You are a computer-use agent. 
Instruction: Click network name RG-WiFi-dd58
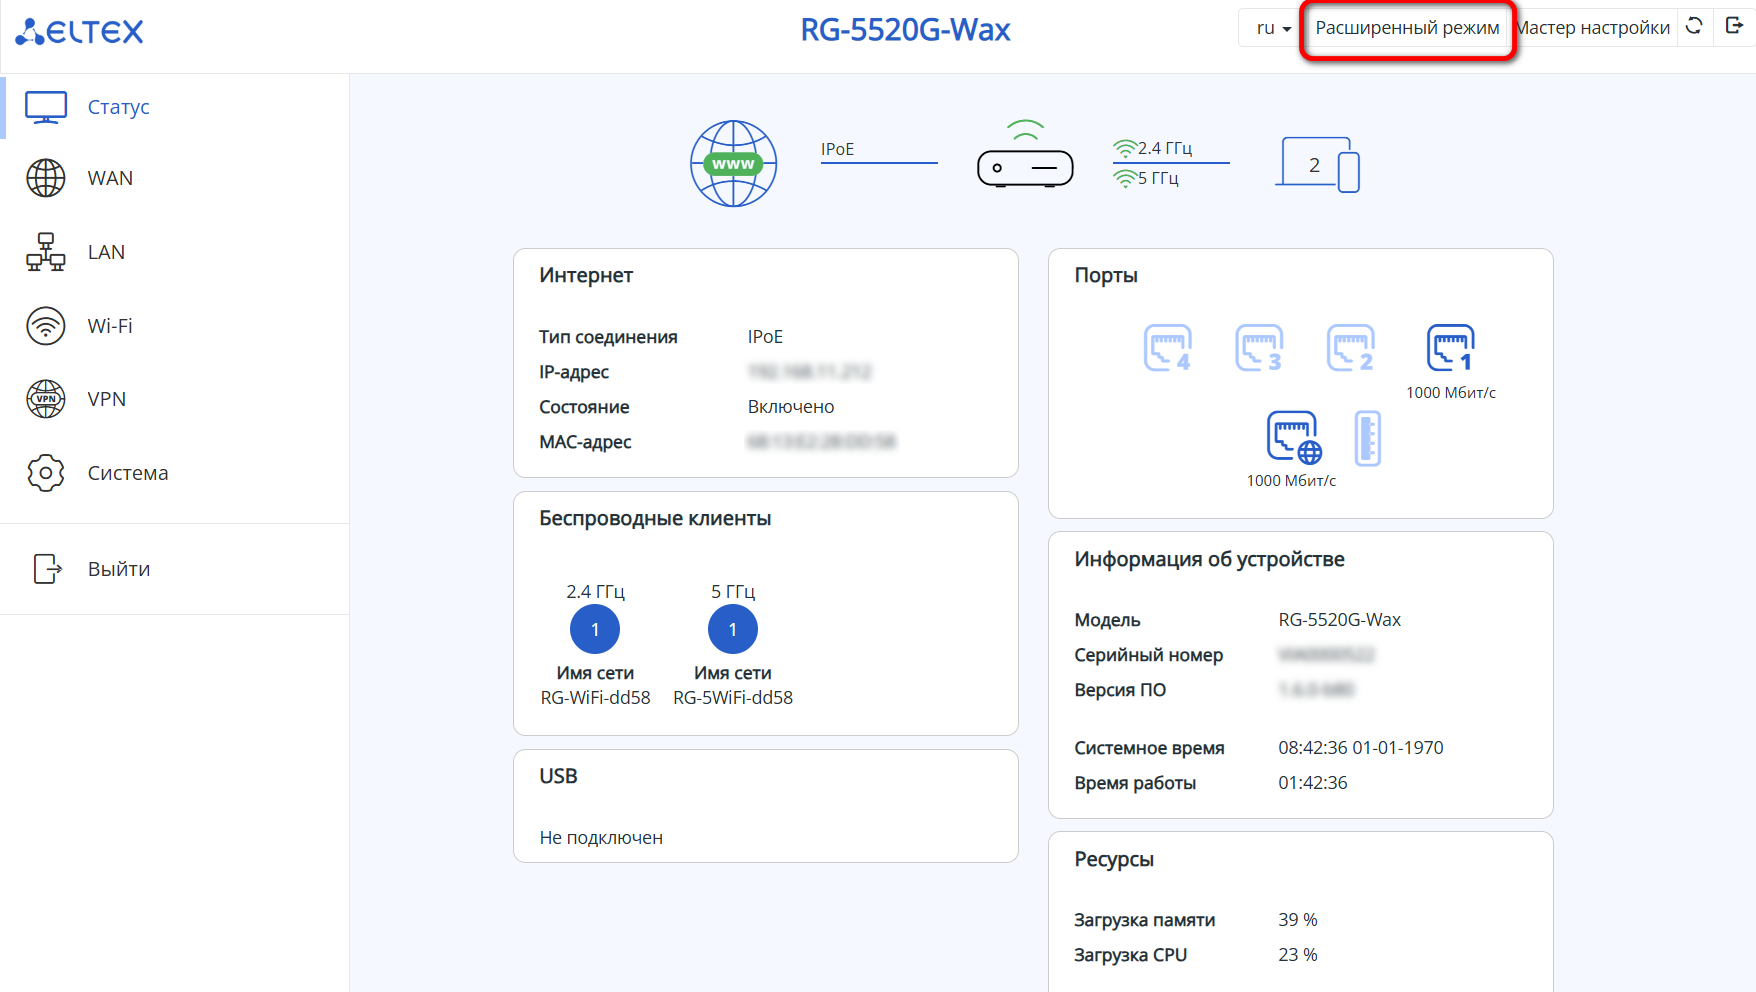(596, 698)
